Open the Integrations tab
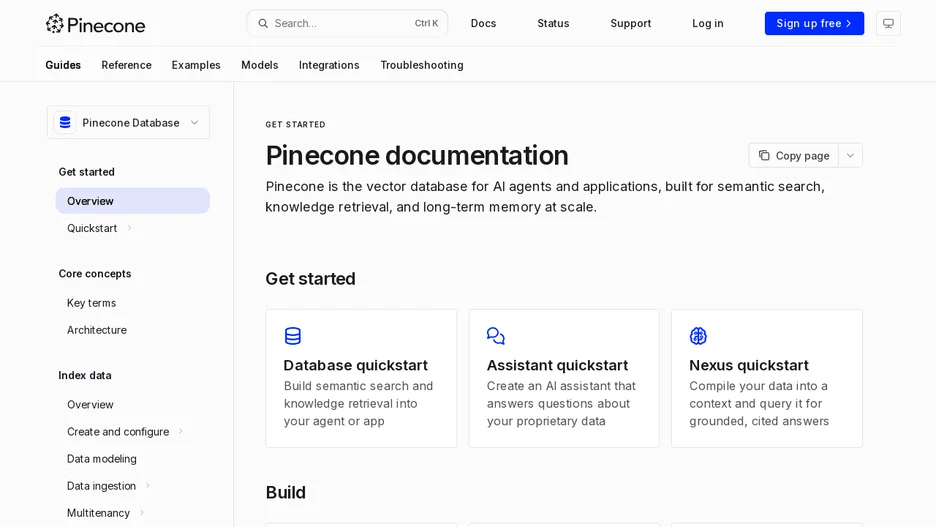This screenshot has width=936, height=527. pos(329,65)
